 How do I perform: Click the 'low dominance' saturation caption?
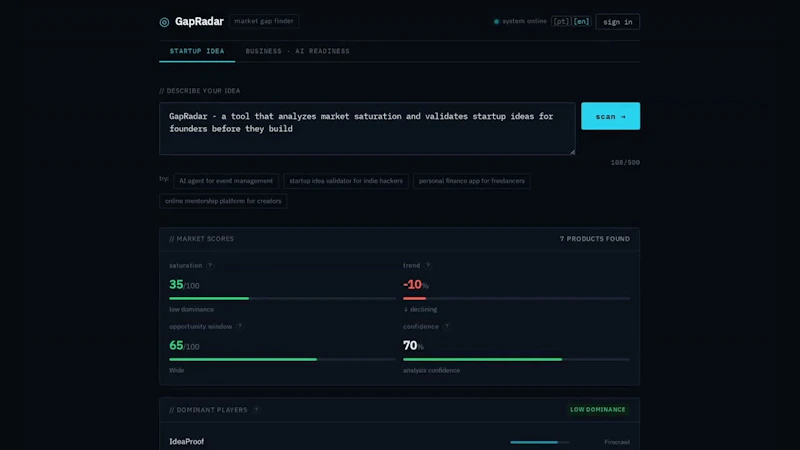(191, 309)
